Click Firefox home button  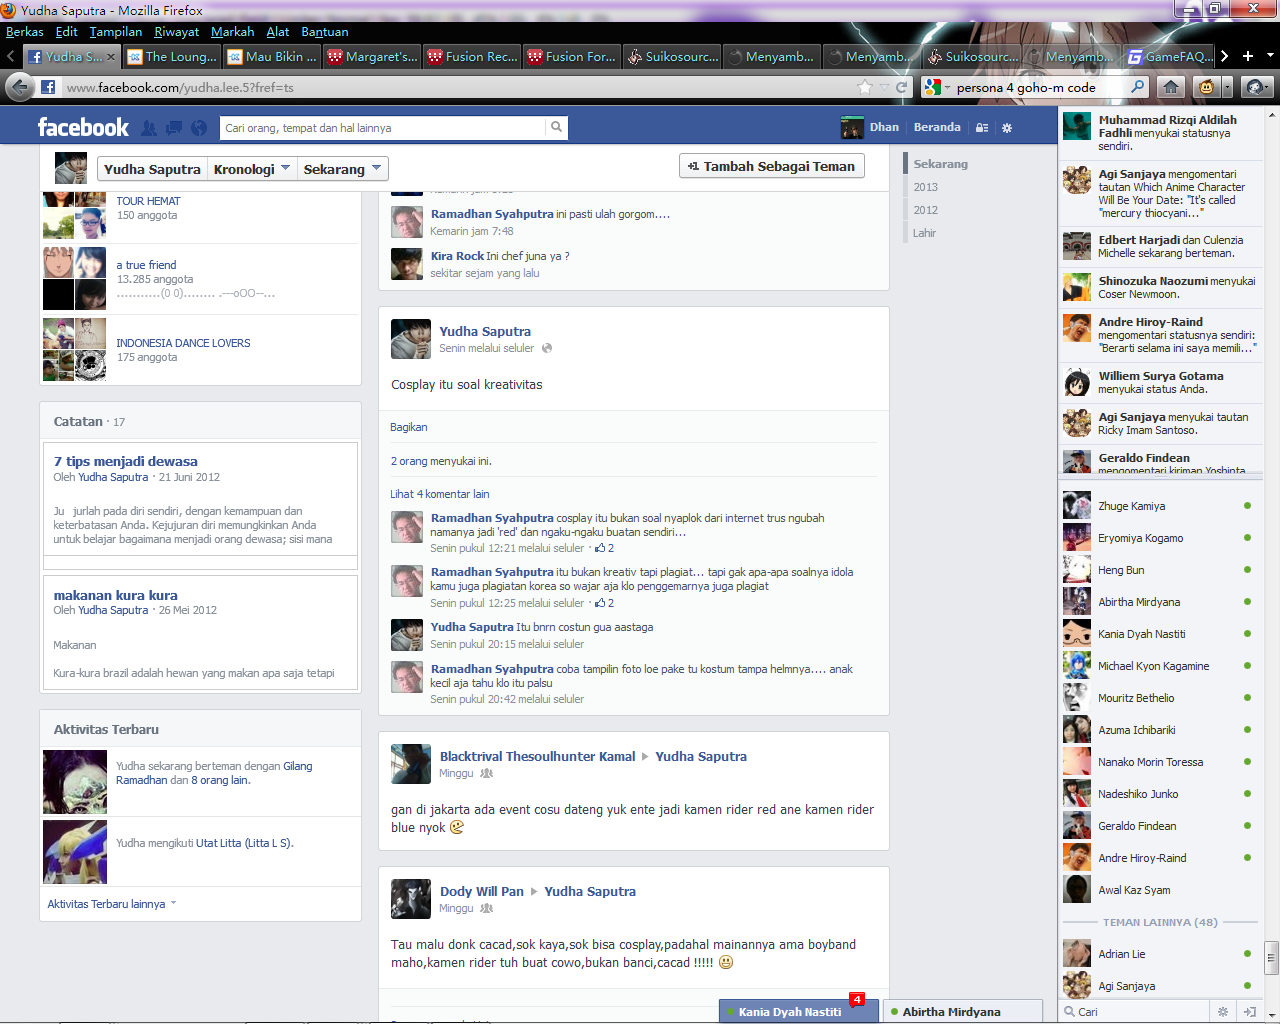1170,87
